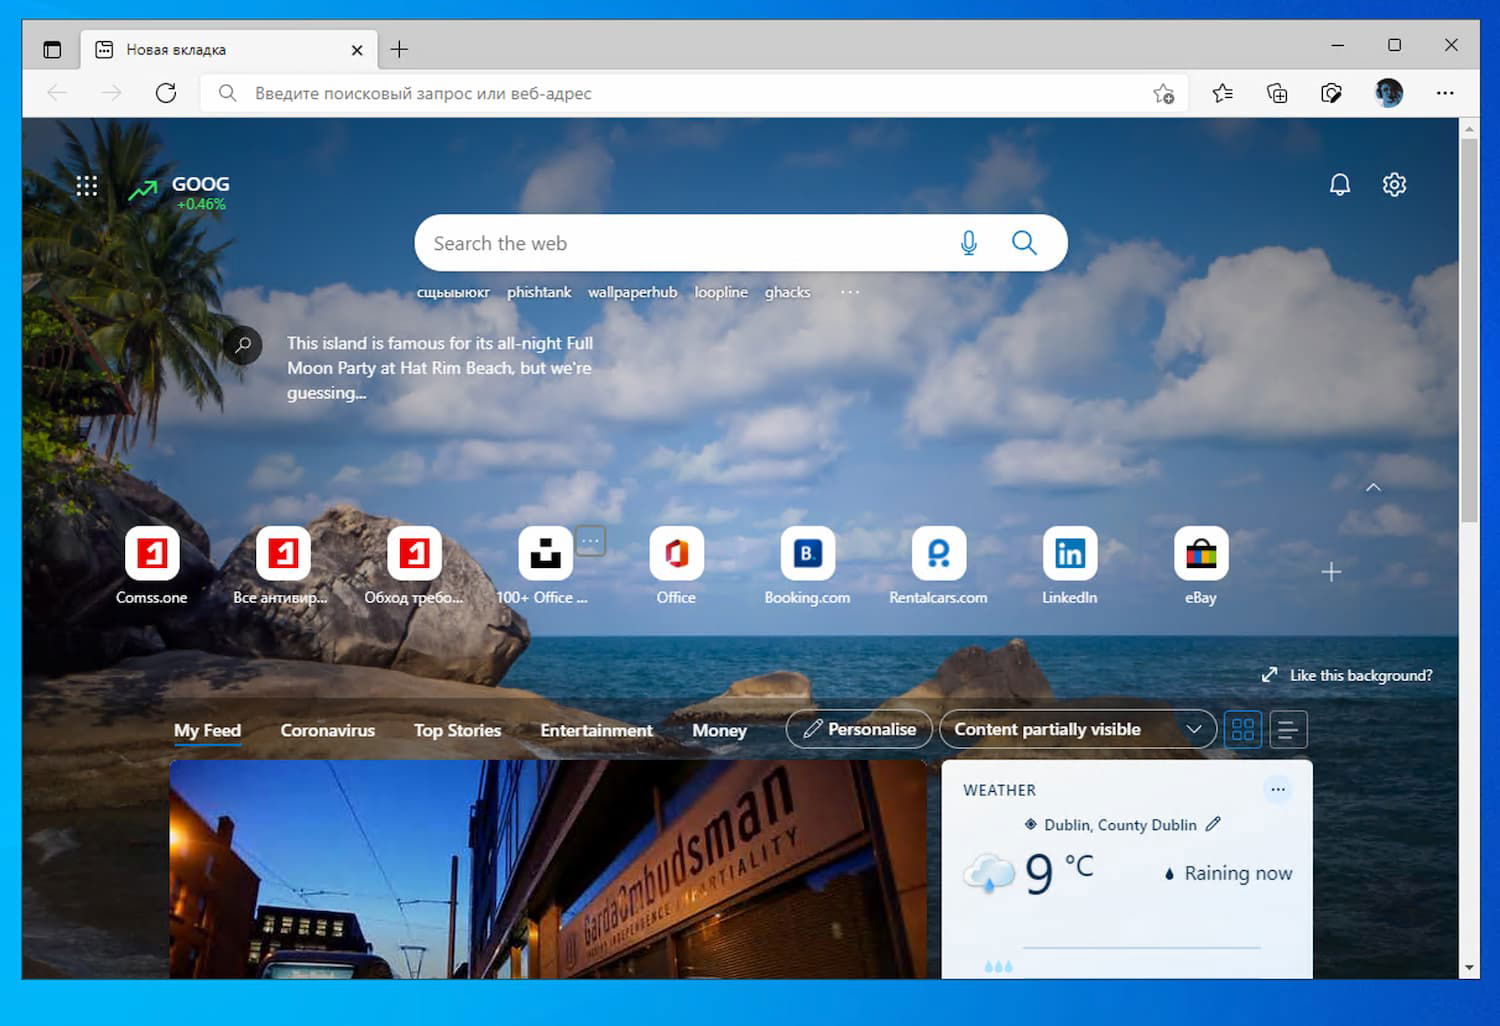Image resolution: width=1500 pixels, height=1026 pixels.
Task: Select the ghacks search suggestion
Action: click(x=788, y=292)
